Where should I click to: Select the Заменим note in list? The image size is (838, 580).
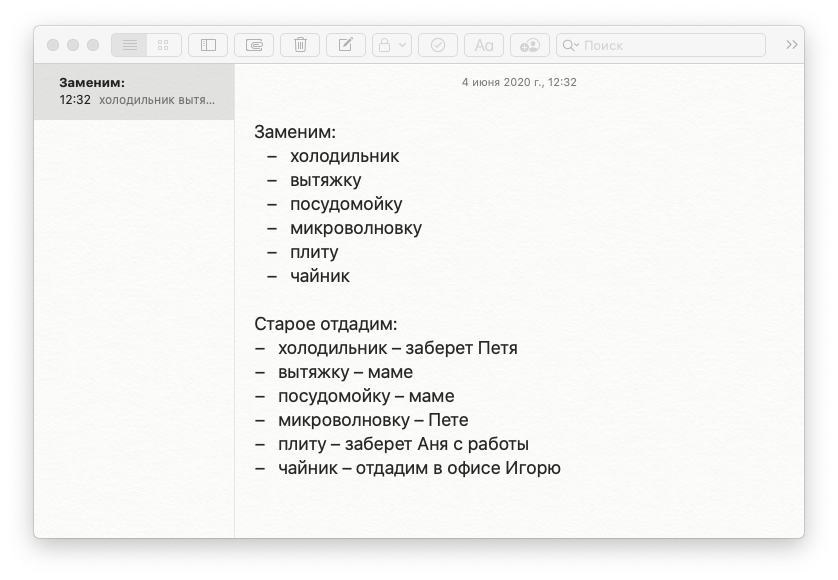(x=134, y=92)
